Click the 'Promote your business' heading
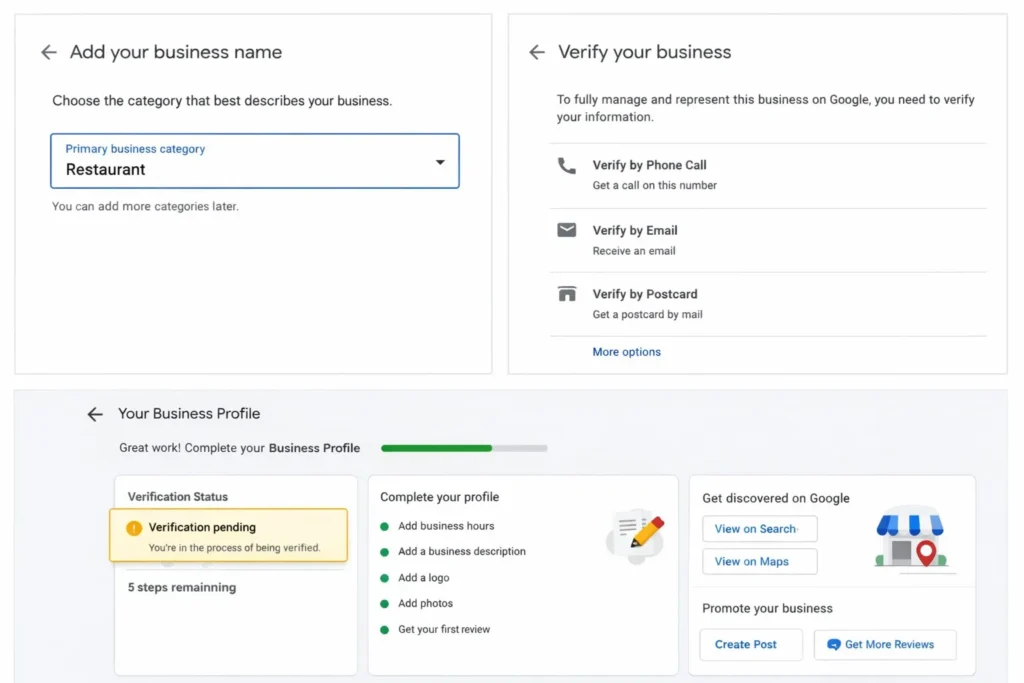1024x683 pixels. (x=767, y=609)
